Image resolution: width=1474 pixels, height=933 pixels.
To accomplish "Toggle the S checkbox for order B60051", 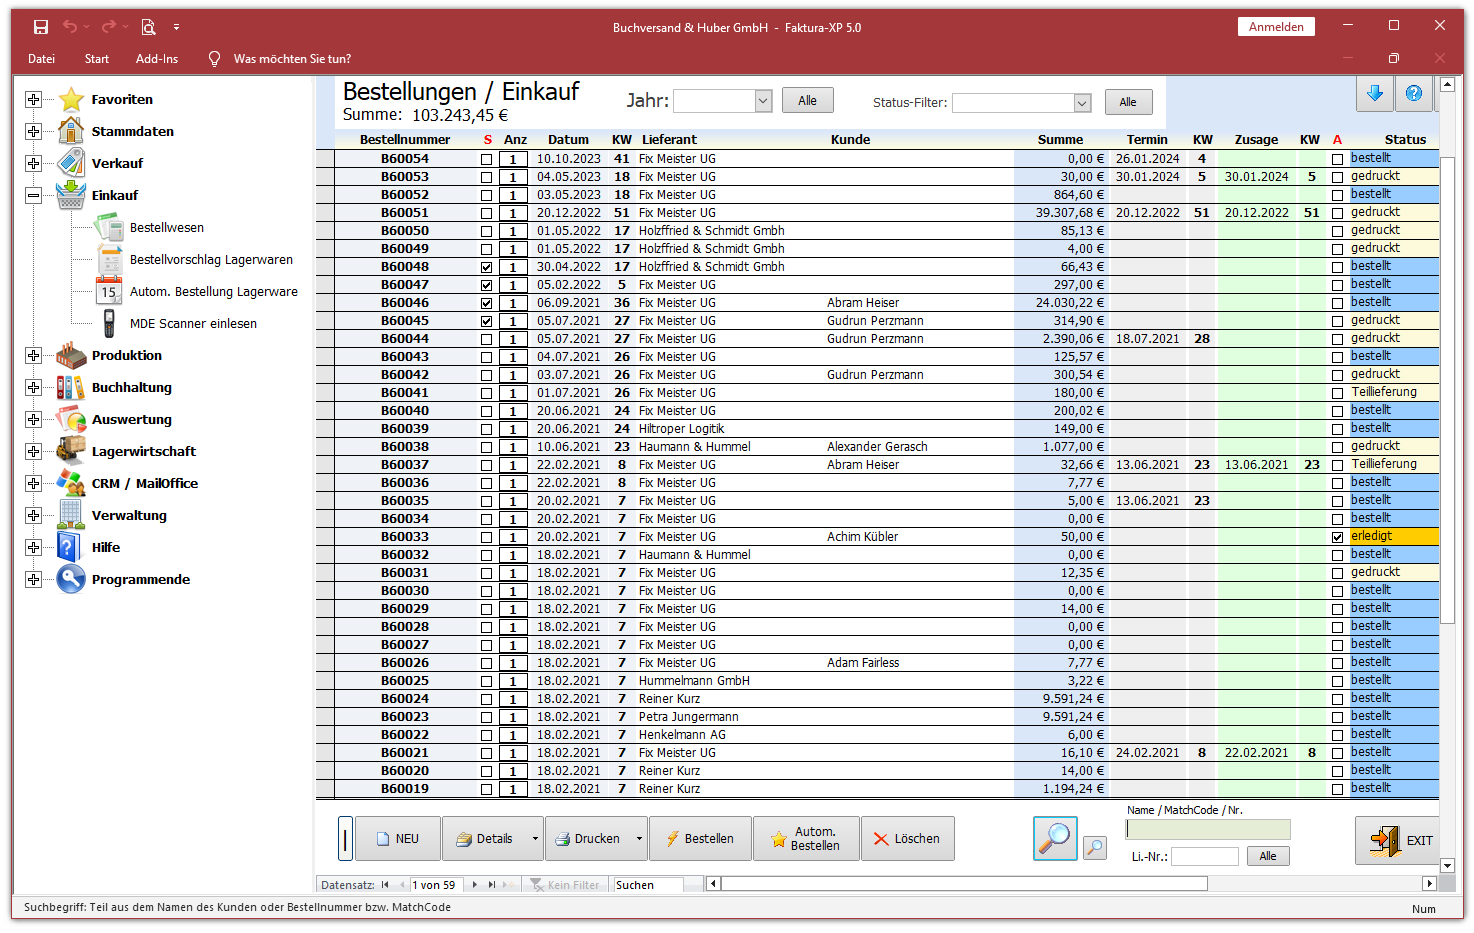I will pyautogui.click(x=487, y=213).
